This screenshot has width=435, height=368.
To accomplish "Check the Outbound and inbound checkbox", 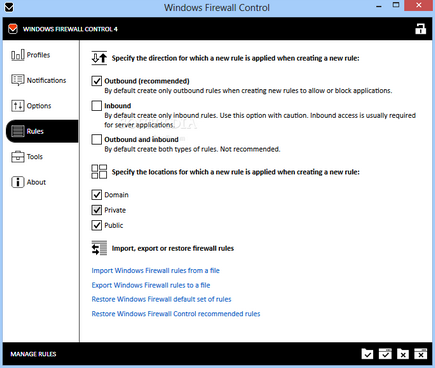I will pos(97,139).
